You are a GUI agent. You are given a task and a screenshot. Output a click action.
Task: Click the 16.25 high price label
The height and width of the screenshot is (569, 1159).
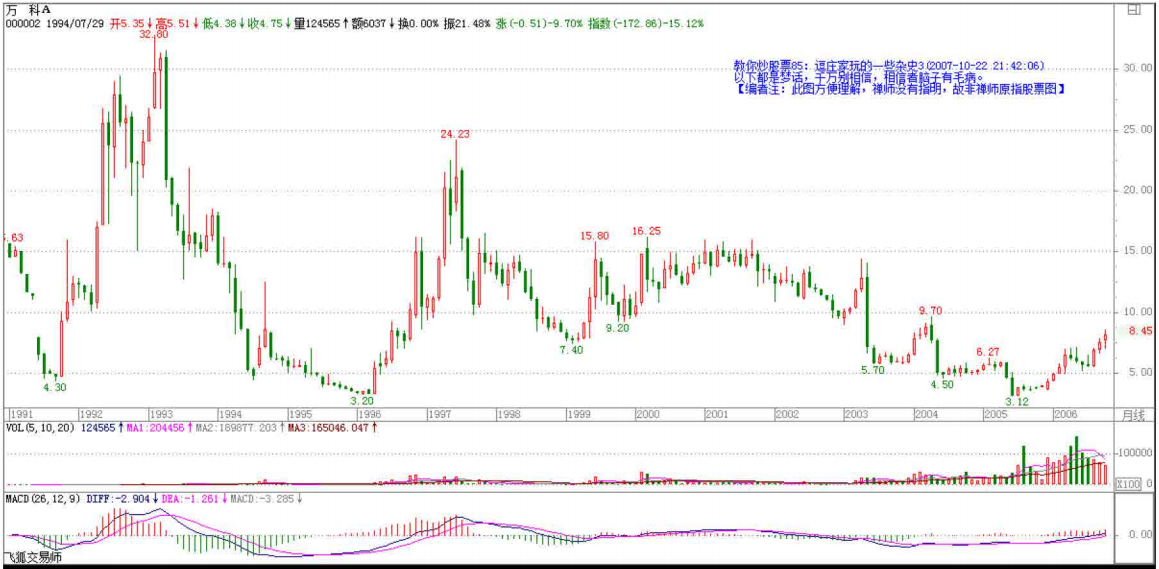[x=646, y=231]
